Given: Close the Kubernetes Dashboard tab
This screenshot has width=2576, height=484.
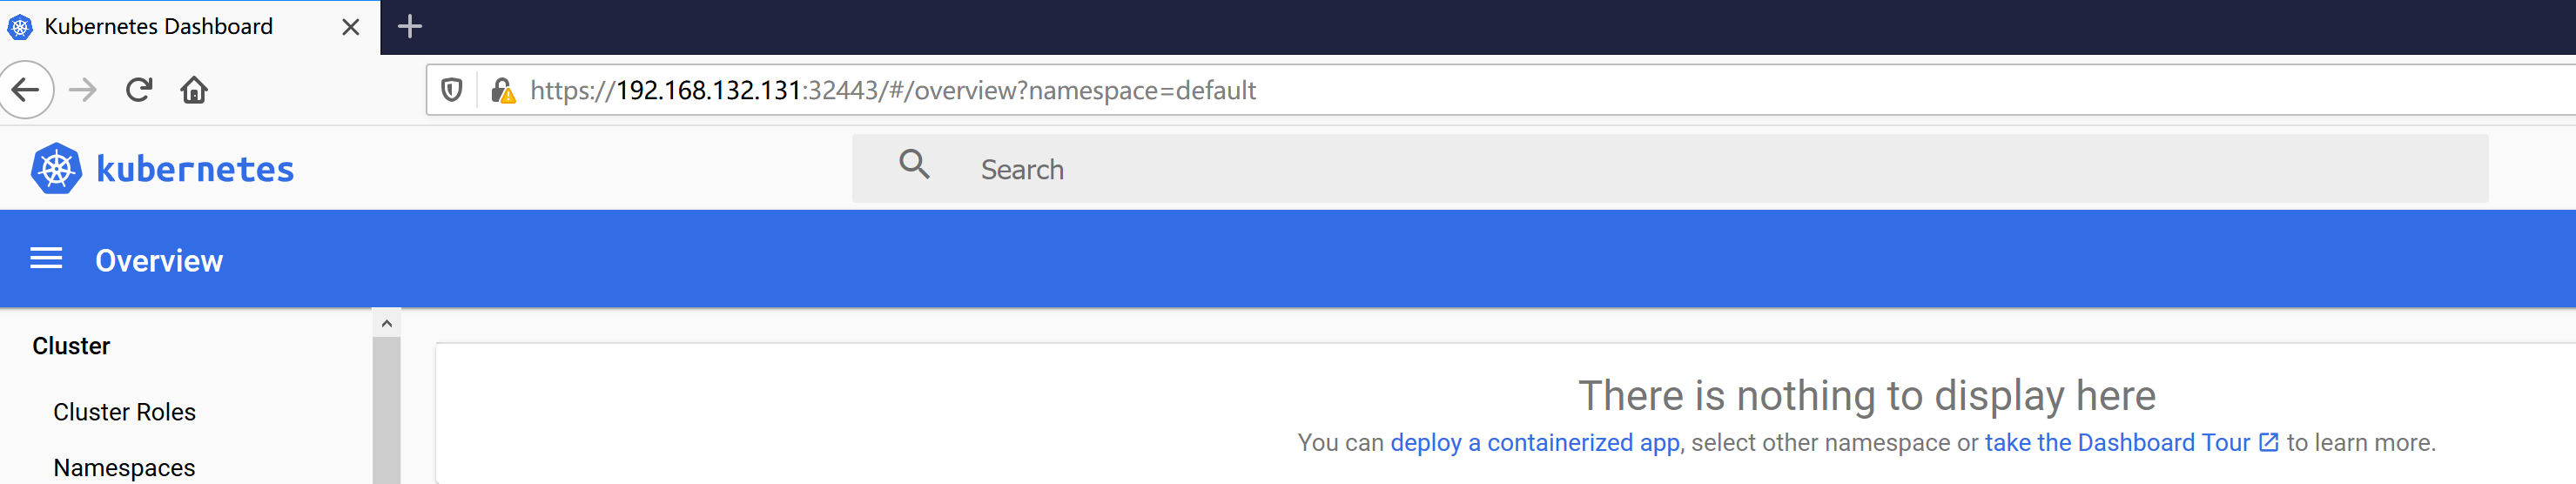Looking at the screenshot, I should coord(350,27).
